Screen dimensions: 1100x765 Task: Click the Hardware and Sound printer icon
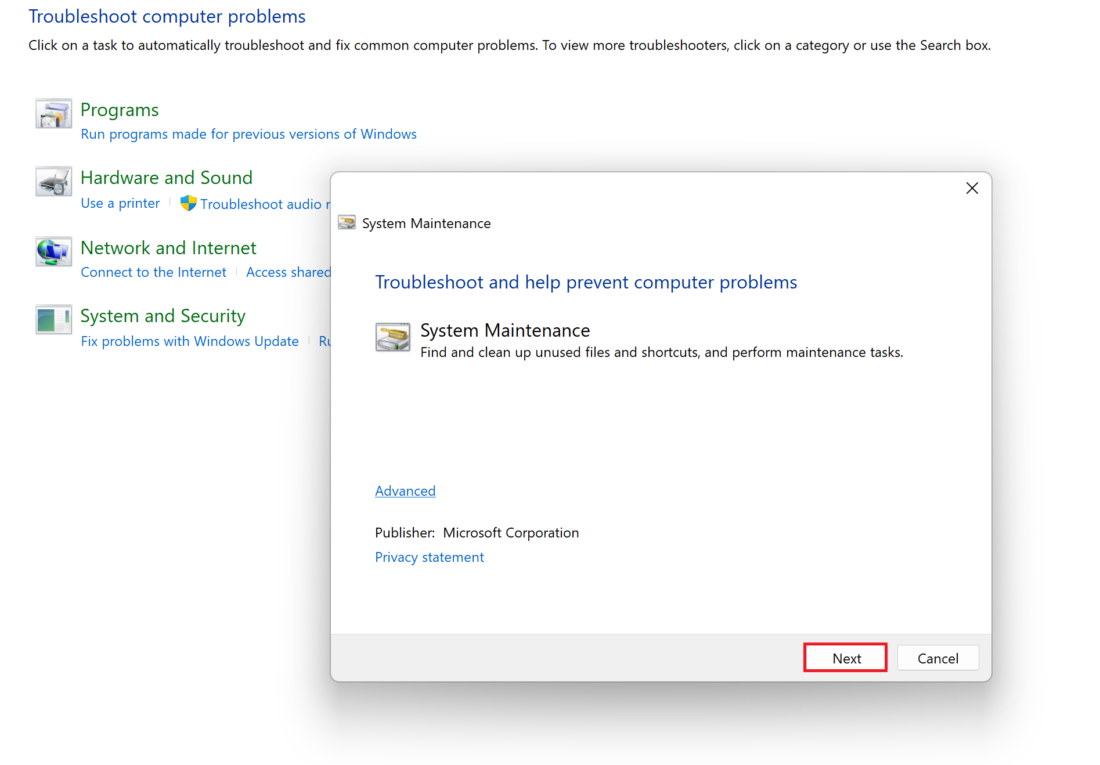pos(53,182)
